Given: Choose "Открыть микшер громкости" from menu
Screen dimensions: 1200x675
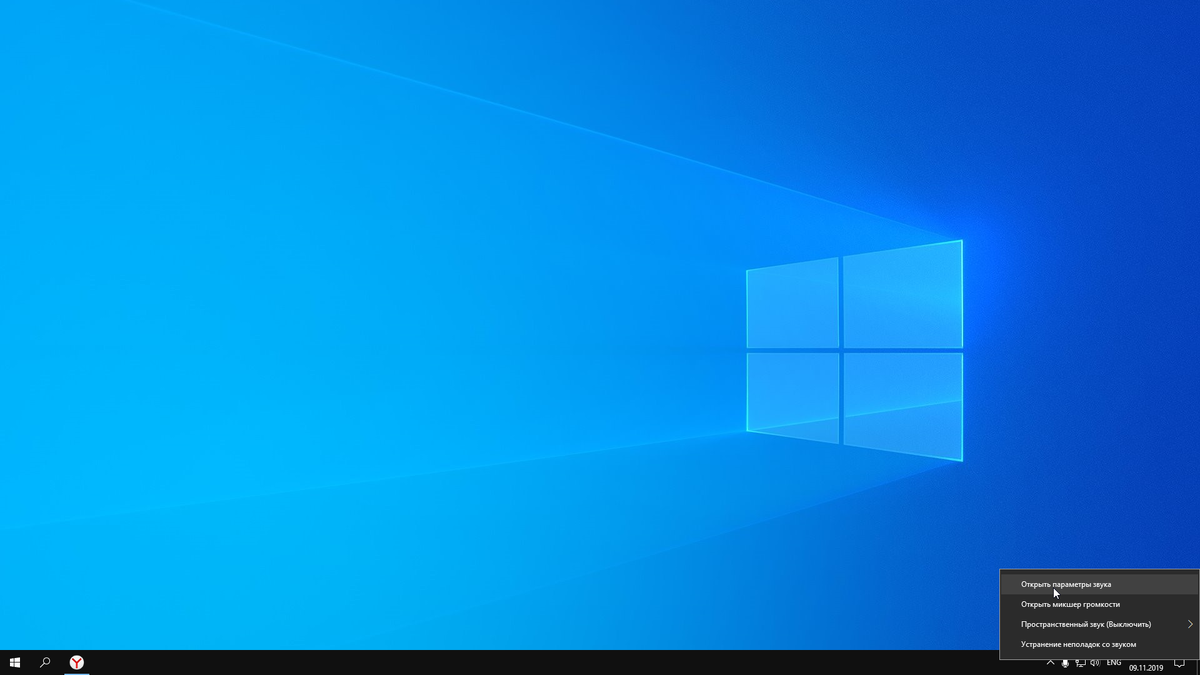Looking at the screenshot, I should (1098, 604).
